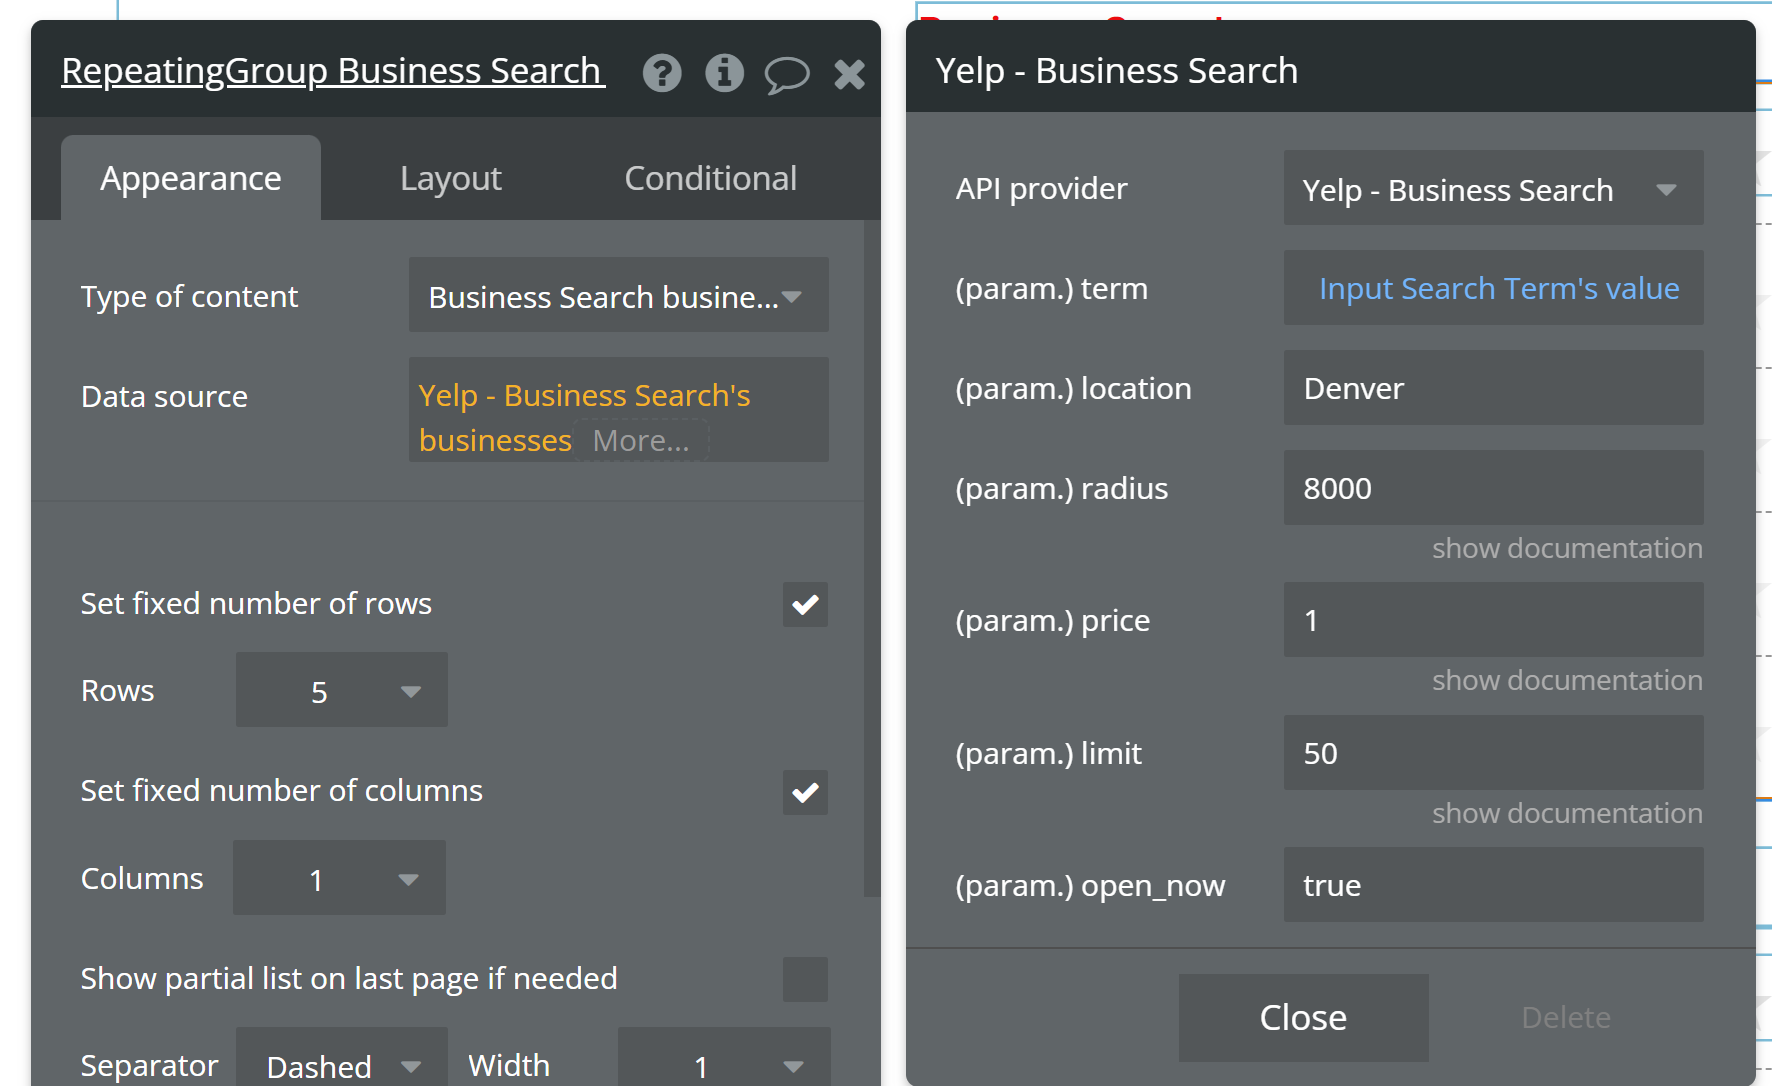Click the open_now parameter field
The width and height of the screenshot is (1772, 1086).
[x=1492, y=885]
